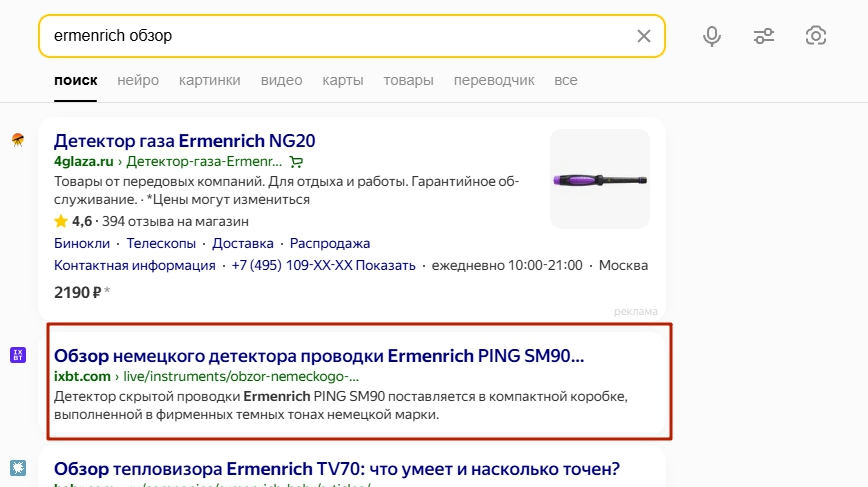Open the 'Распродажа' sitelink
The width and height of the screenshot is (868, 487).
330,244
